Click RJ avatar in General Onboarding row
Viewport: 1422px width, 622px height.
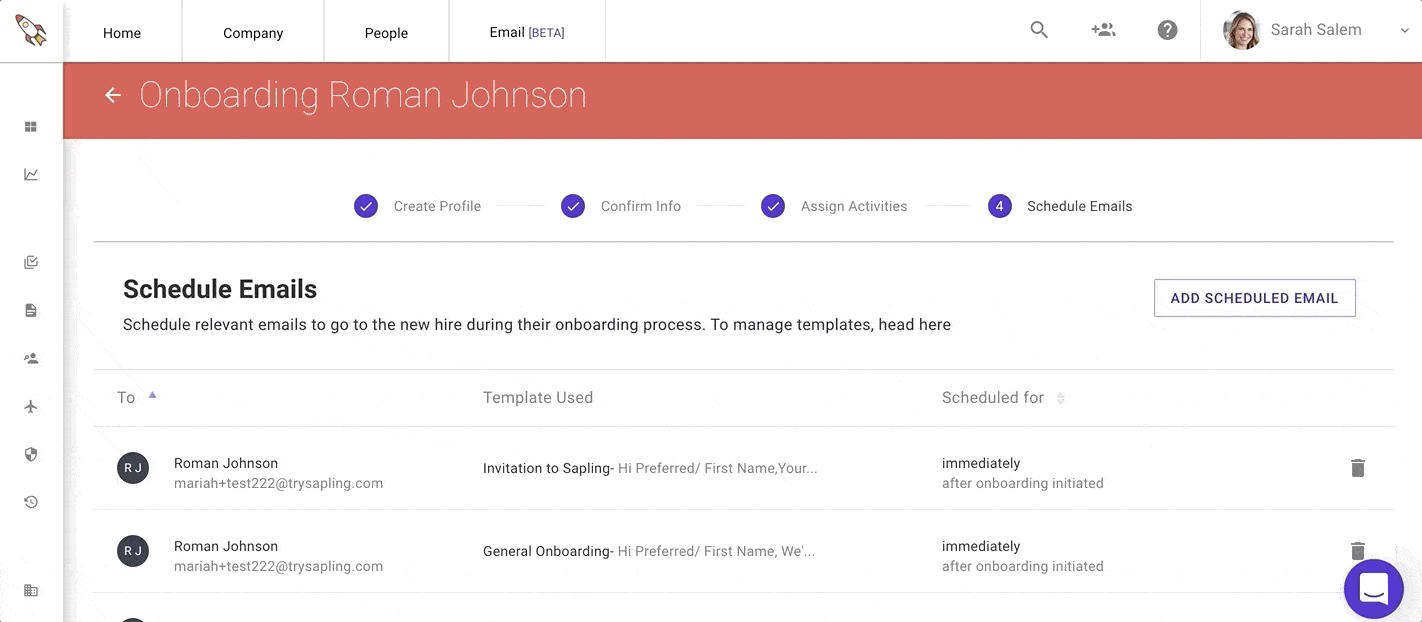[x=133, y=551]
